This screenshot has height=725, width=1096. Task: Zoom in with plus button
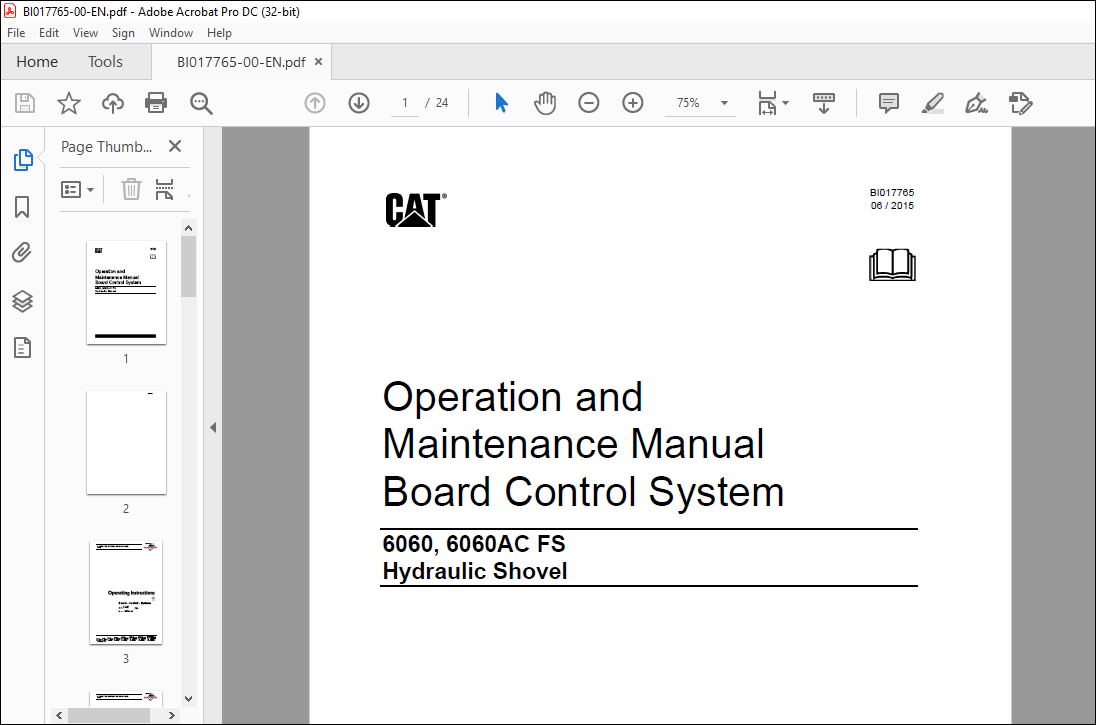pyautogui.click(x=633, y=103)
